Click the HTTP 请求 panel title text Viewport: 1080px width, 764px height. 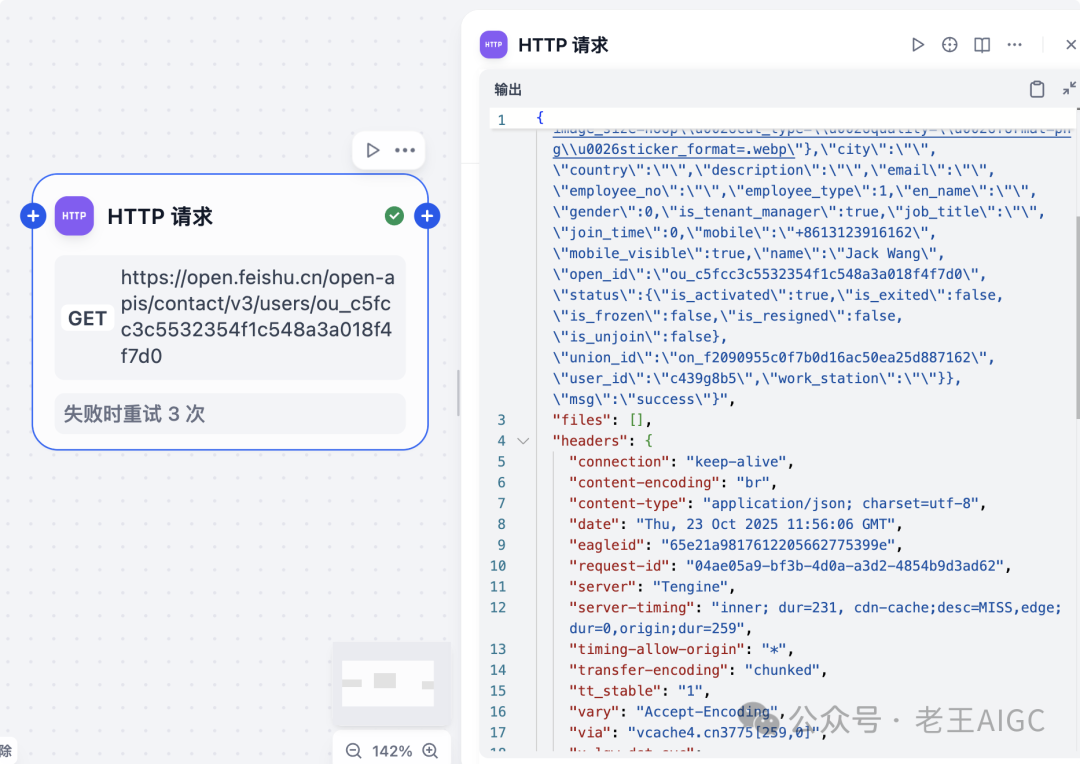(563, 45)
